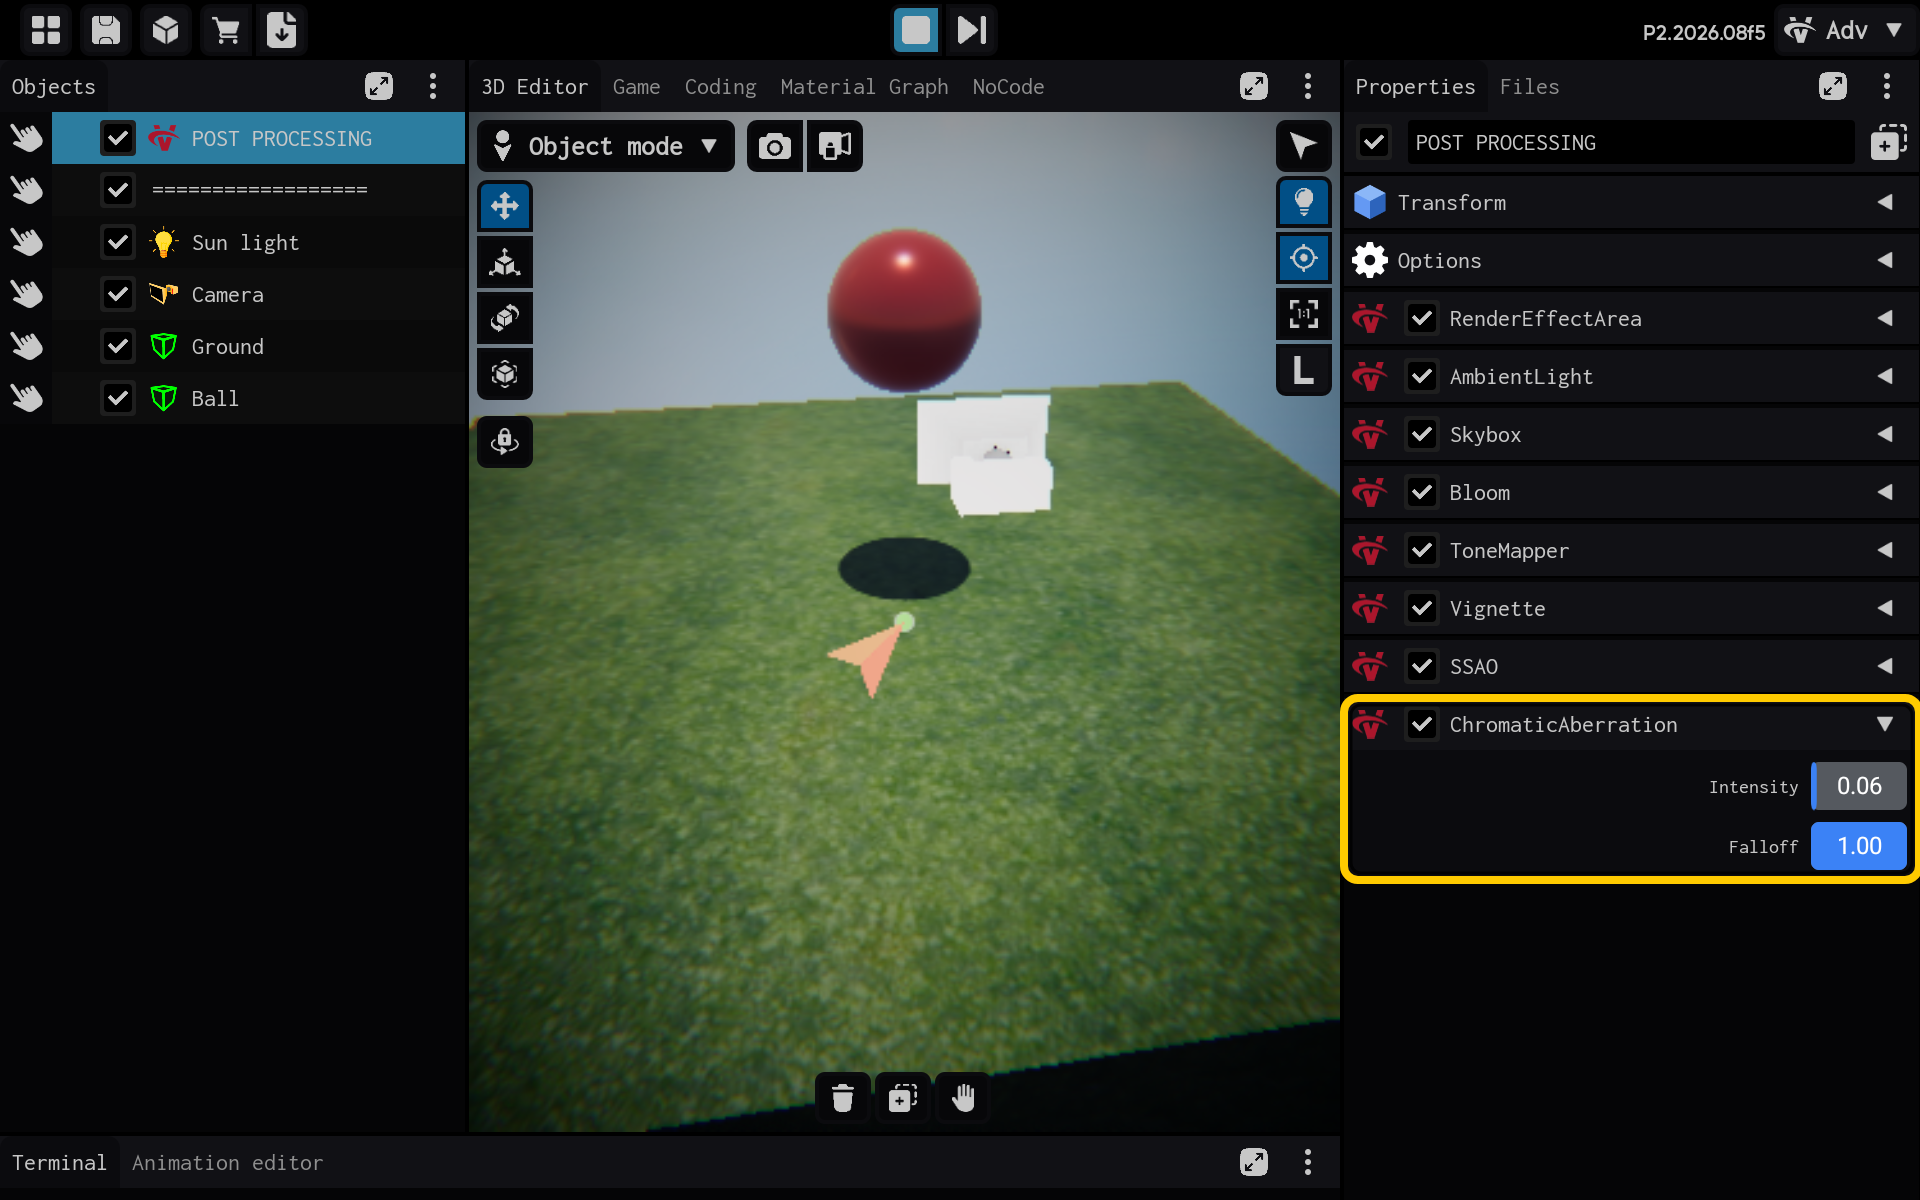The width and height of the screenshot is (1920, 1200).
Task: Reset zoom with the 1:1 icon
Action: coord(1304,314)
